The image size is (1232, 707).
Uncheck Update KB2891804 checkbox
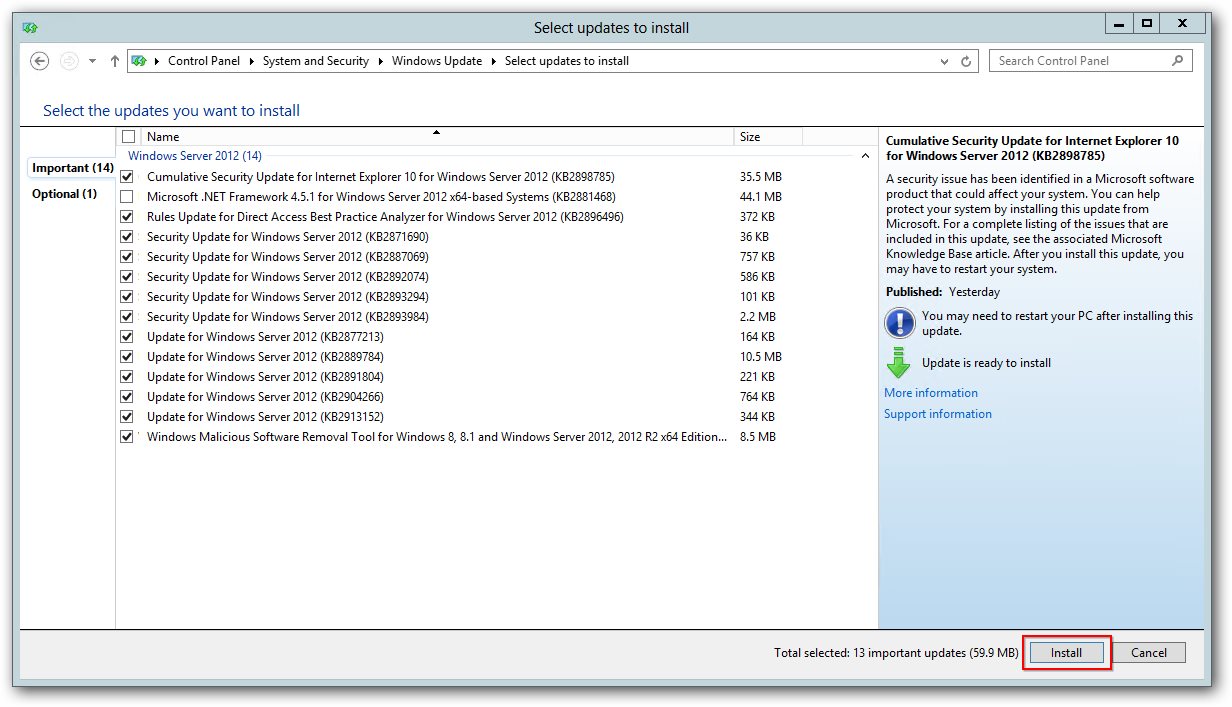(127, 377)
